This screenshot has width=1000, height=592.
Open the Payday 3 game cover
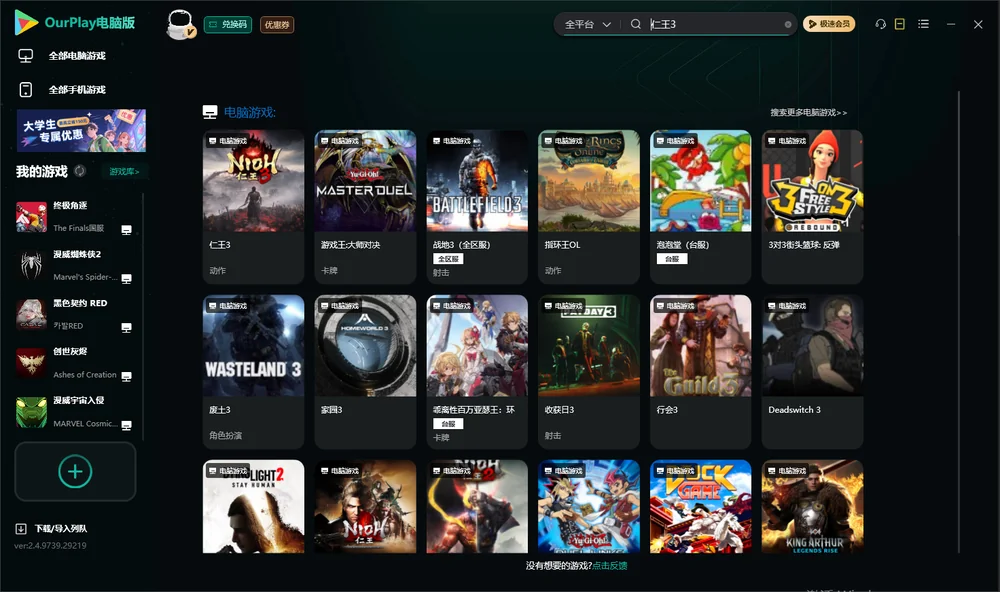coord(589,345)
